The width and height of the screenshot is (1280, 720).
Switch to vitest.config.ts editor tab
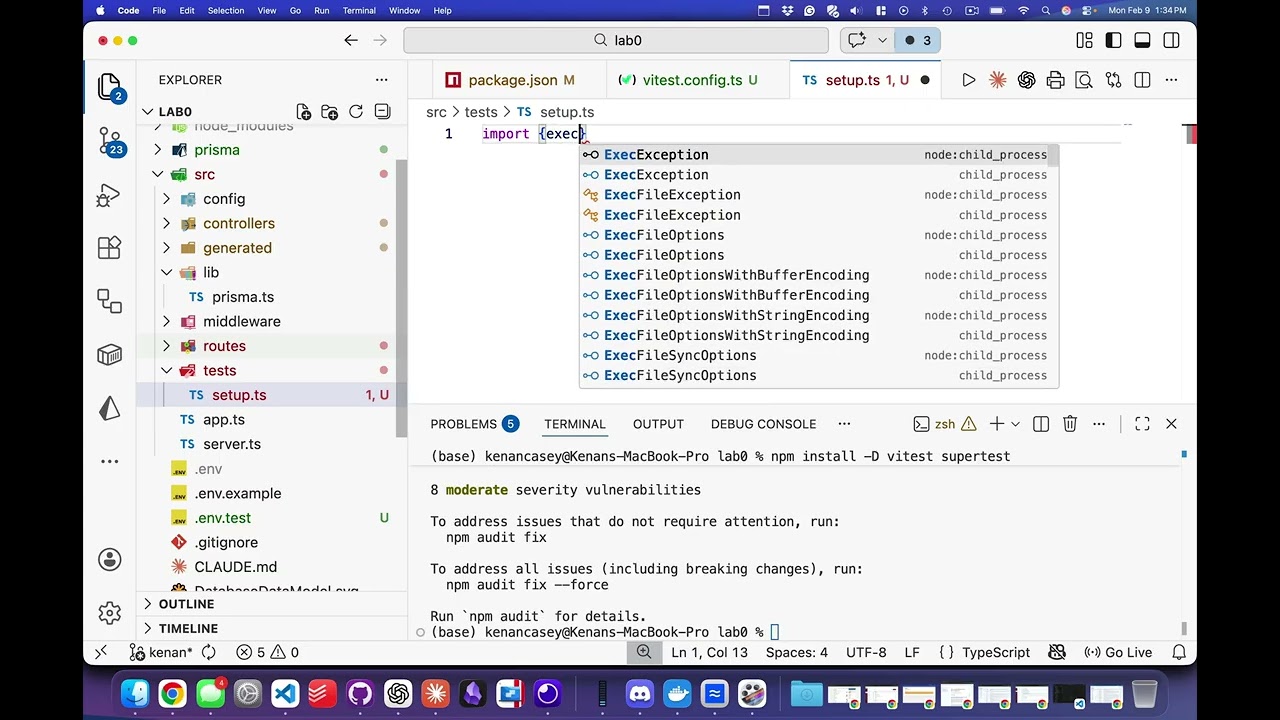point(692,80)
